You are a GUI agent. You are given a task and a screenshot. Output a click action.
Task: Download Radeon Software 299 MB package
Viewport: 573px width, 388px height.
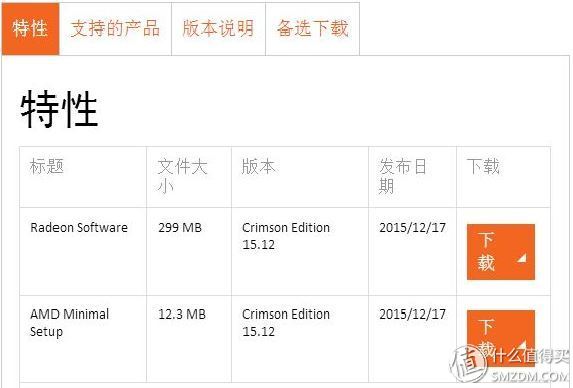pyautogui.click(x=501, y=252)
